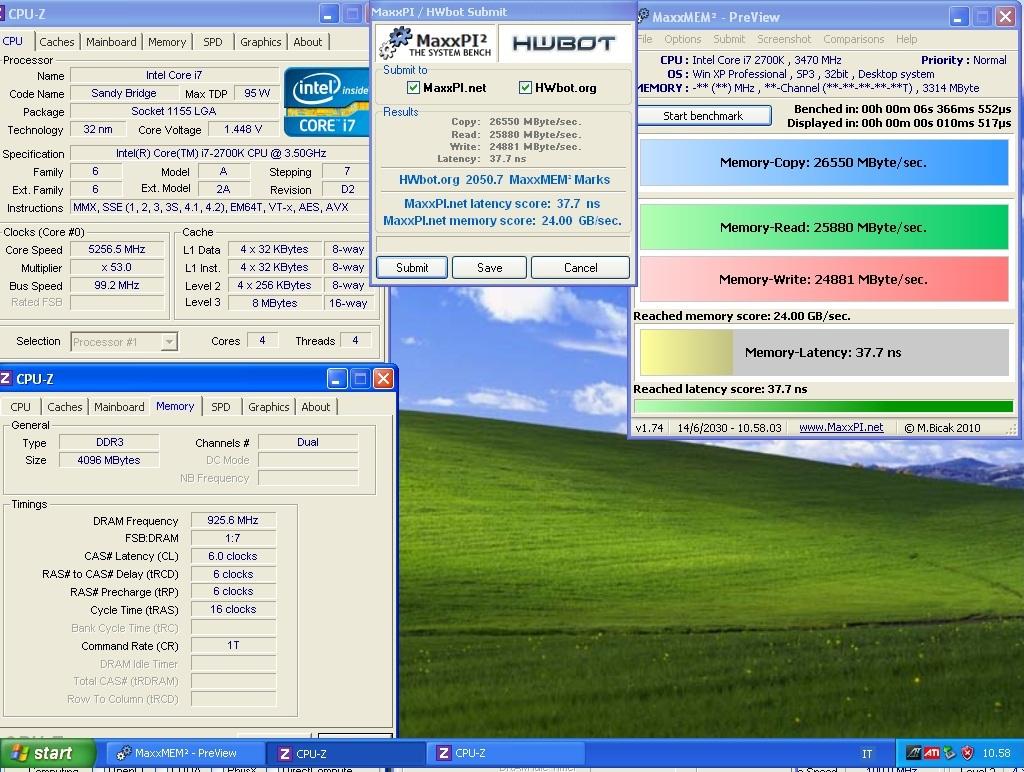Viewport: 1024px width, 772px height.
Task: Toggle the HWbot.org submit checkbox
Action: (x=525, y=88)
